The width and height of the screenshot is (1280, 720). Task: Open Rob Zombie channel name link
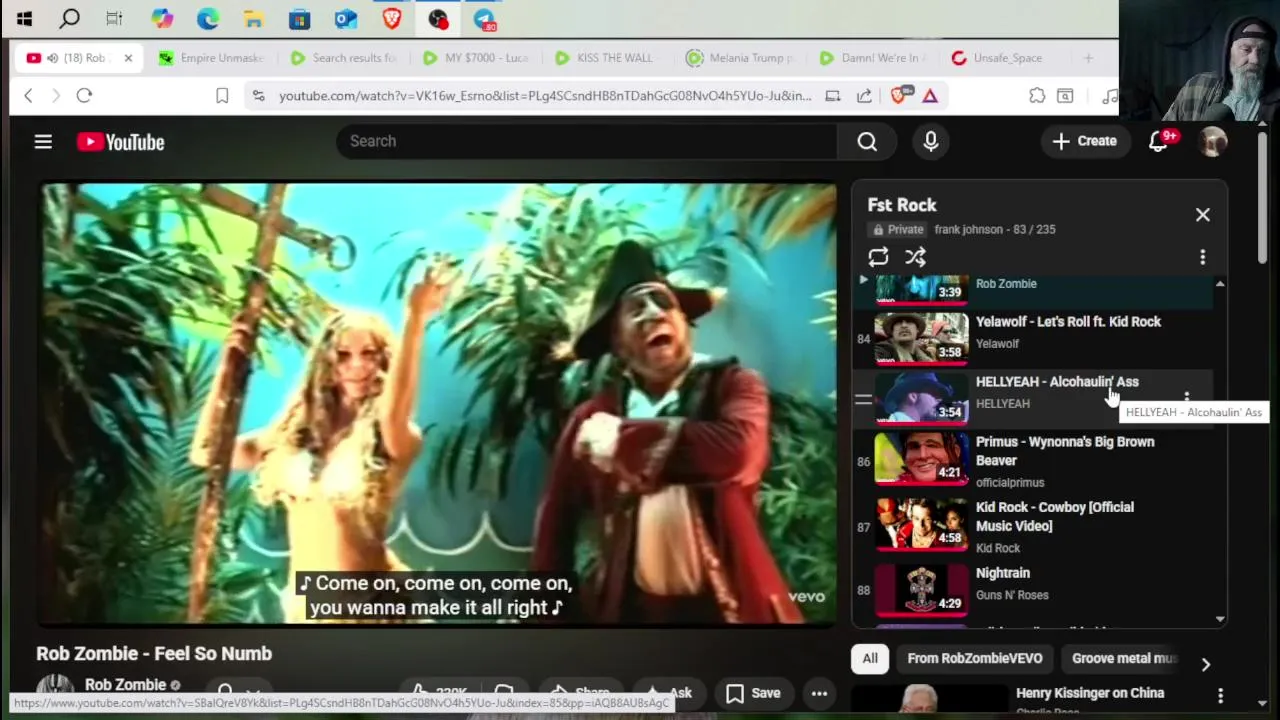point(125,685)
